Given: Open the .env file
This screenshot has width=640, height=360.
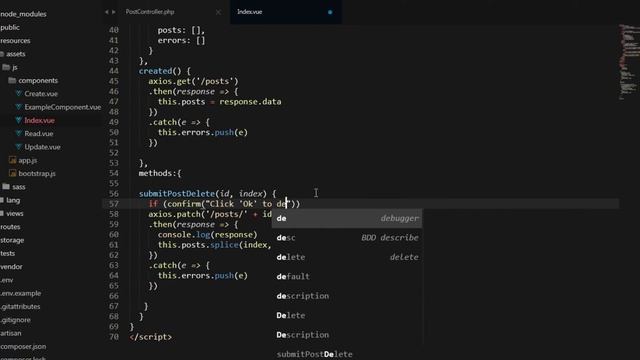Looking at the screenshot, I should click(7, 280).
